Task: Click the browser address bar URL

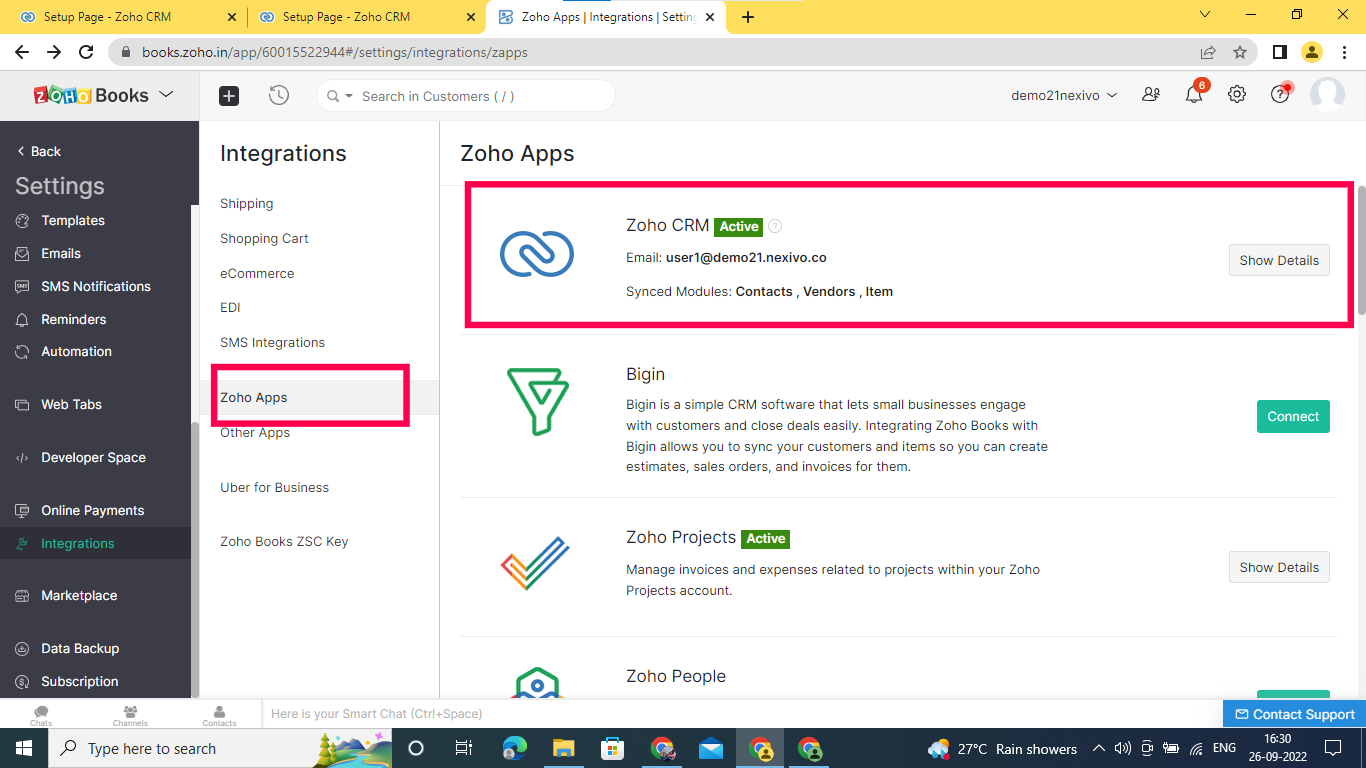Action: coord(335,52)
